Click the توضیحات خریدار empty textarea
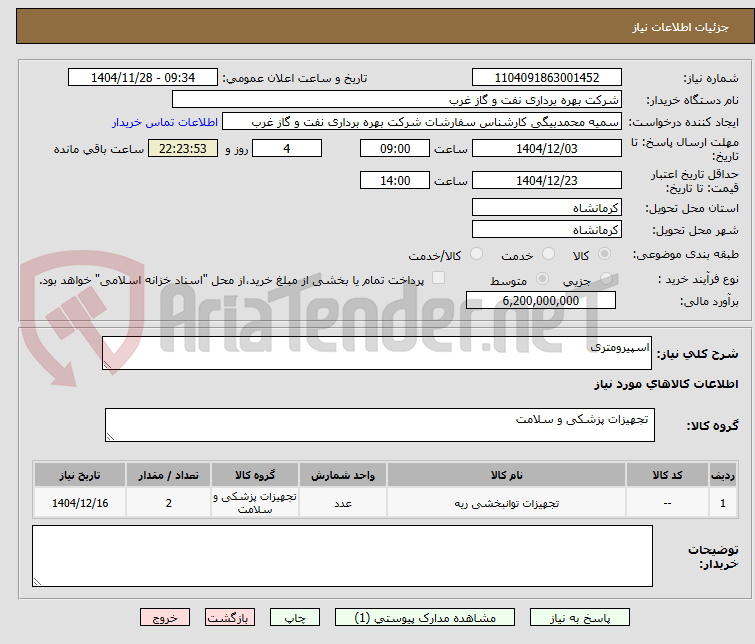The height and width of the screenshot is (644, 755). click(x=342, y=556)
